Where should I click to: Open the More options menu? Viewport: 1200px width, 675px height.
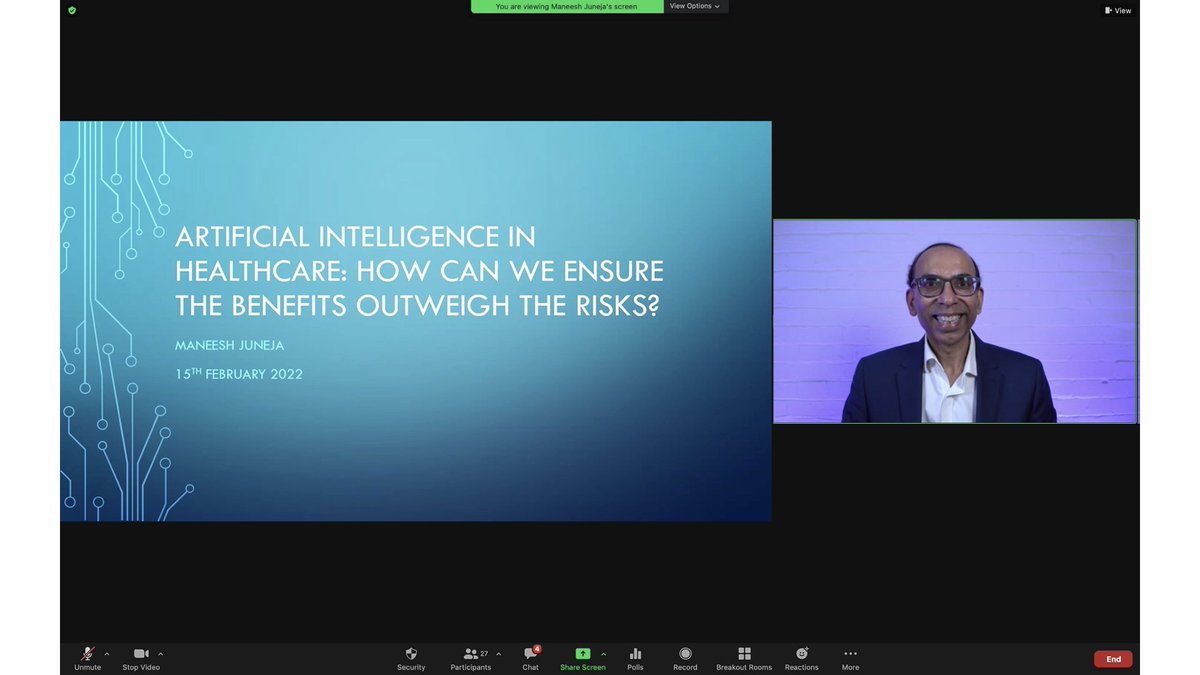tap(850, 658)
